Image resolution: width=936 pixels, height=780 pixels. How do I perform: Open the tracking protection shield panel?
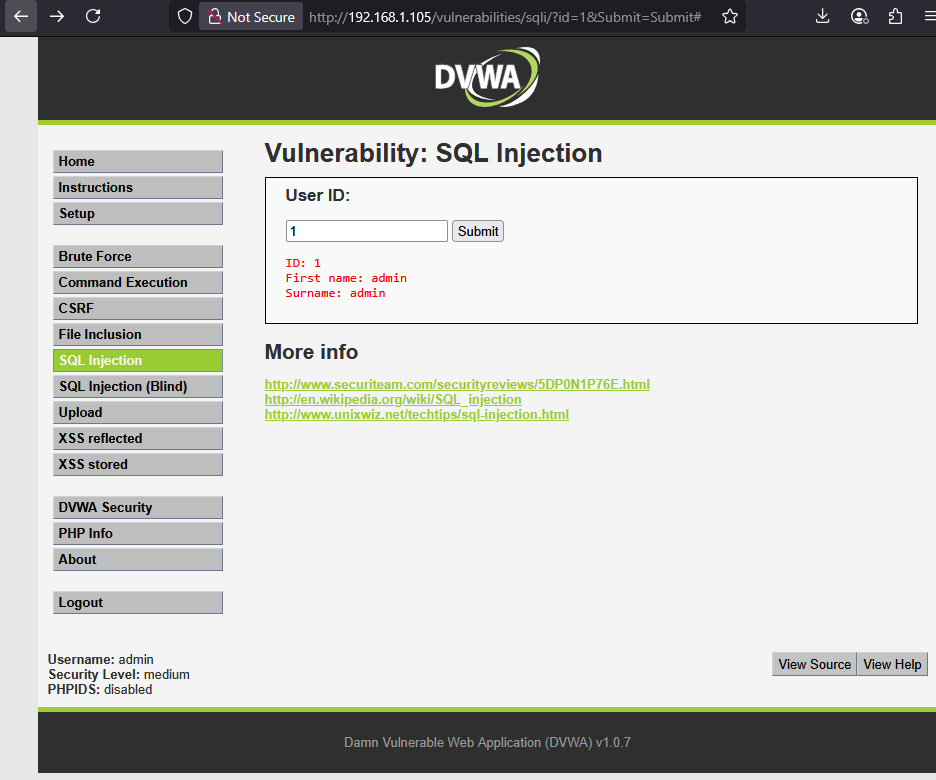[x=182, y=16]
